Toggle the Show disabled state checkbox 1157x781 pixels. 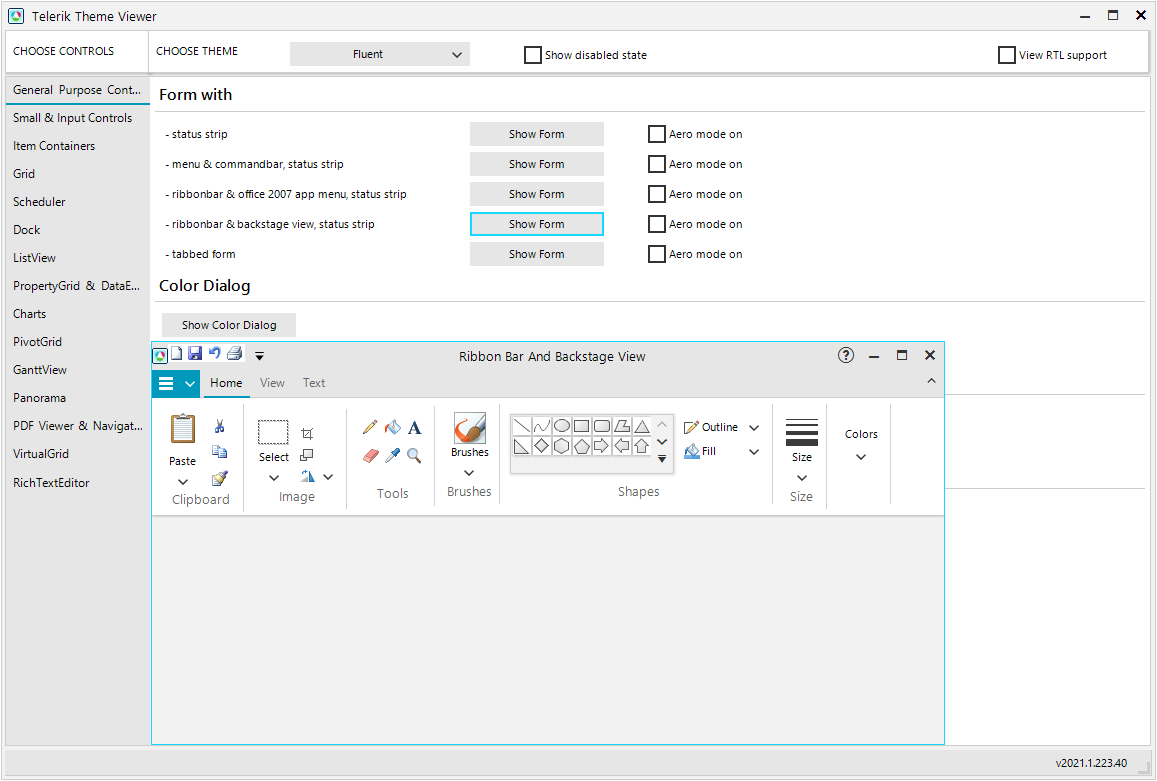[x=533, y=55]
